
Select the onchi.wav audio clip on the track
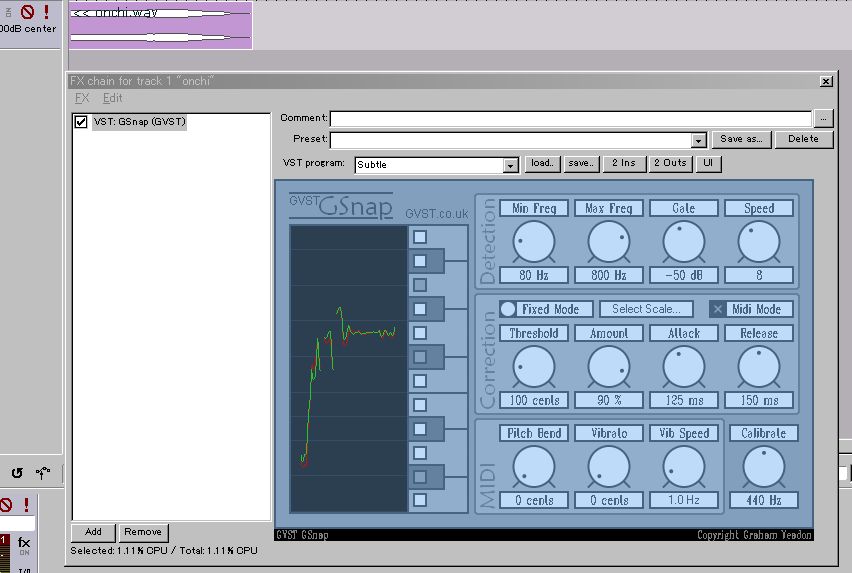pyautogui.click(x=160, y=26)
